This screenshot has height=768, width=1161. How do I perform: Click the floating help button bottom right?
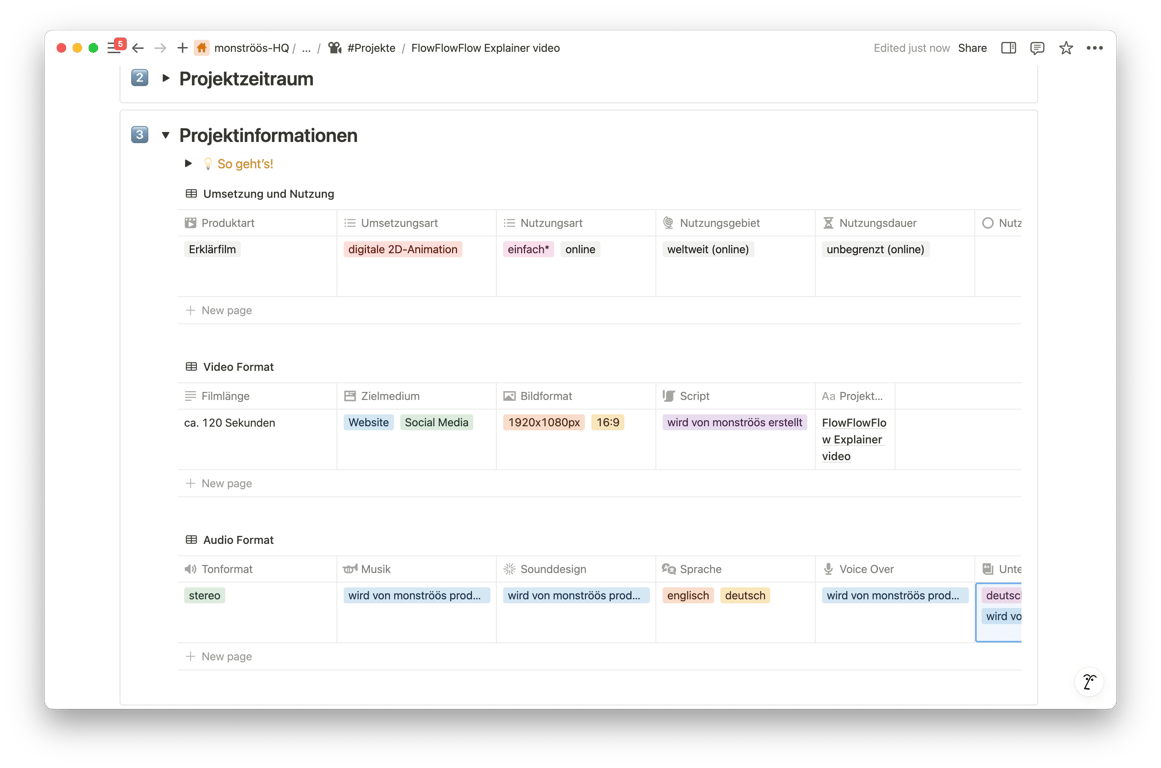click(1089, 683)
